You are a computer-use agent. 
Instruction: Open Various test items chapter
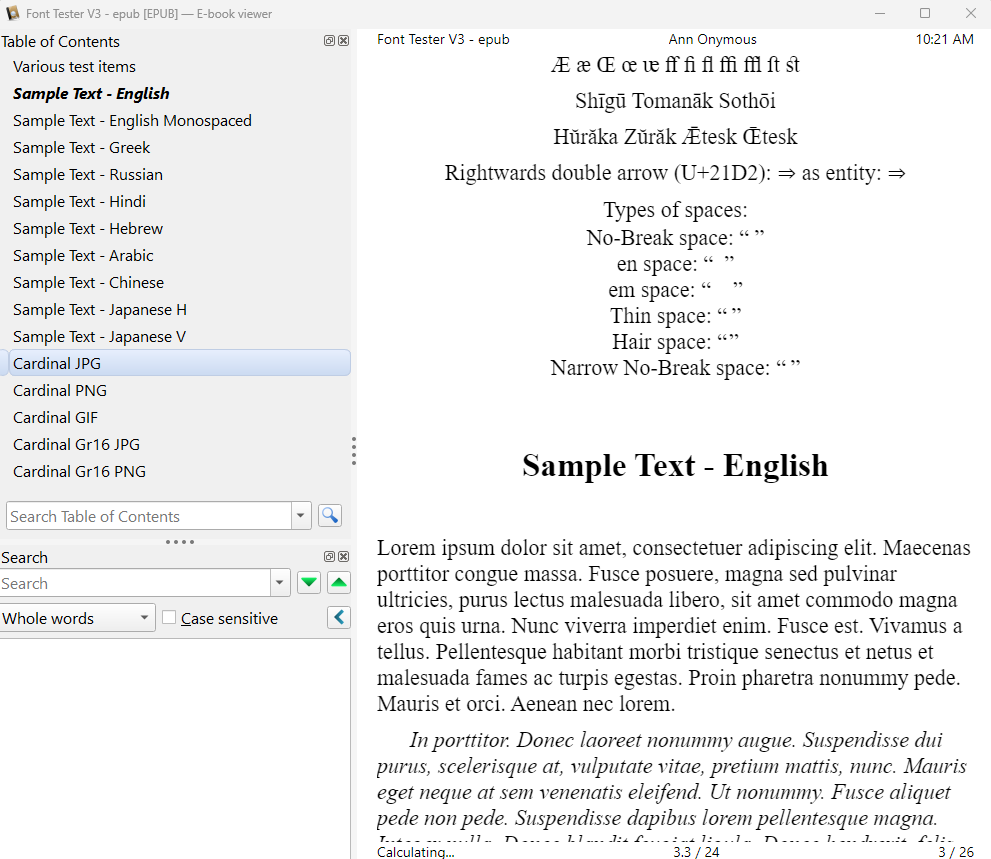tap(75, 66)
